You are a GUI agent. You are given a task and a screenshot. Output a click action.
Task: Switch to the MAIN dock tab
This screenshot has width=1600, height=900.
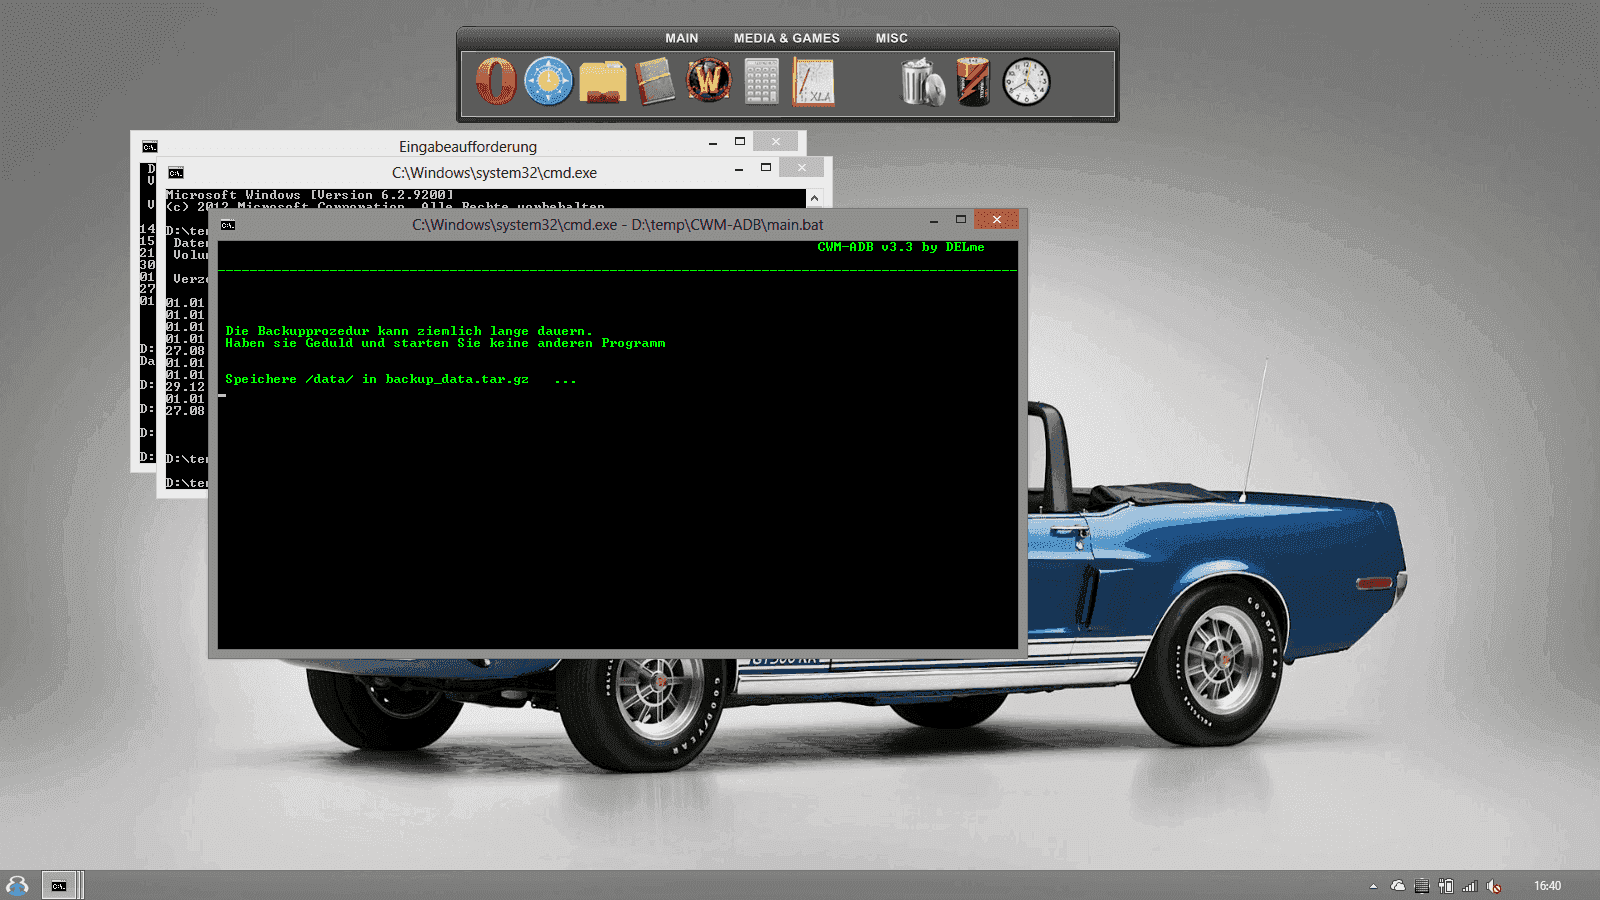tap(682, 38)
